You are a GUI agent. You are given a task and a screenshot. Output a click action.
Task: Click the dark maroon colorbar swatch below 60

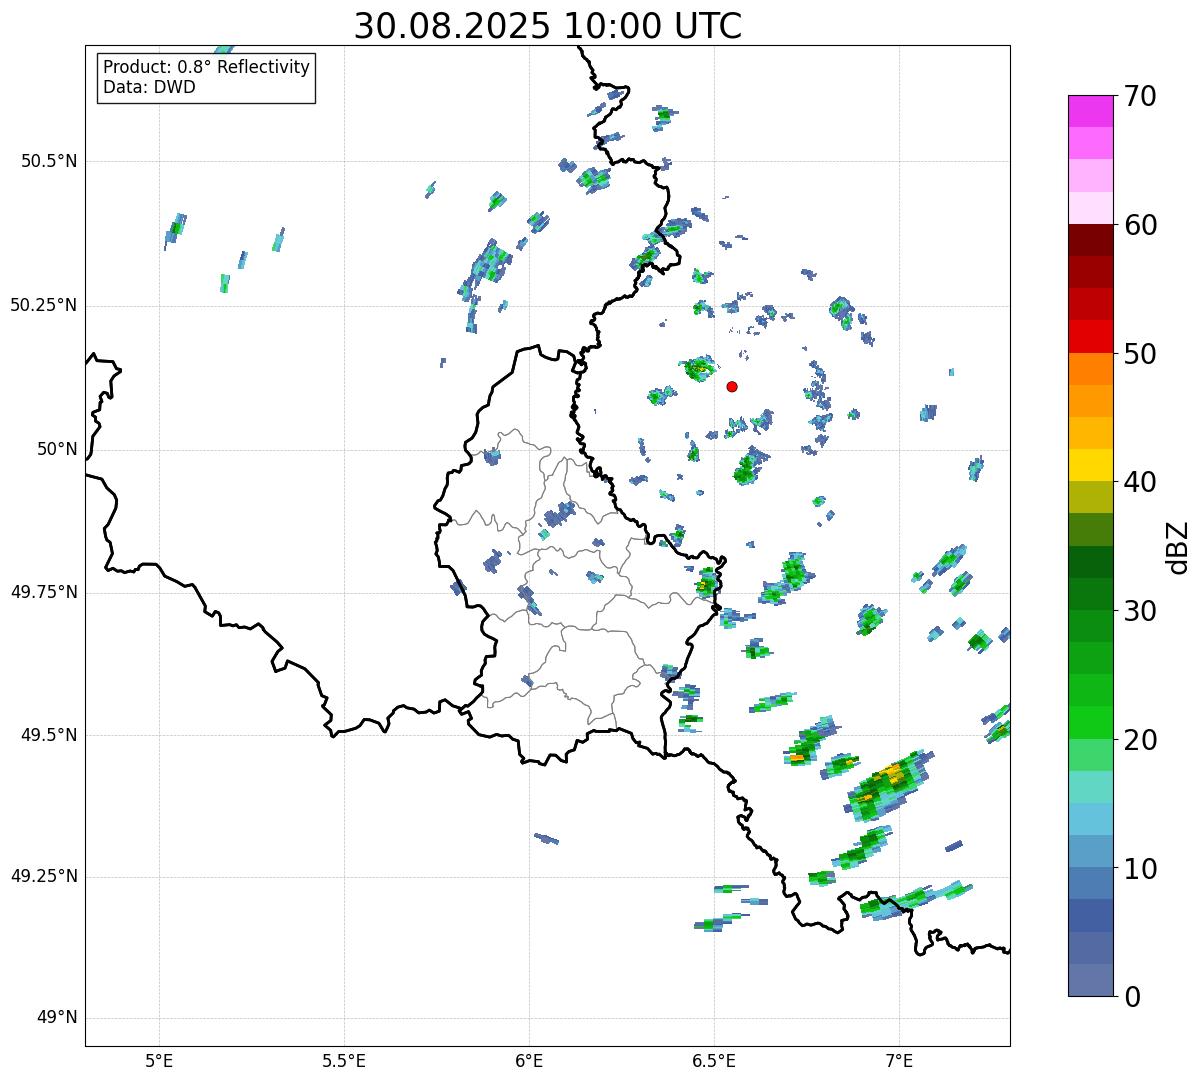tap(1091, 240)
